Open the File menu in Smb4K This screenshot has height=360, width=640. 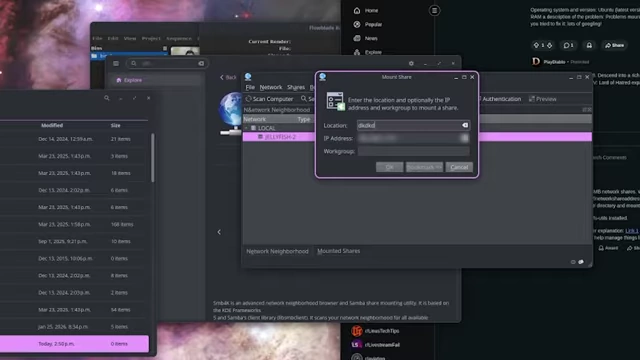click(x=250, y=87)
